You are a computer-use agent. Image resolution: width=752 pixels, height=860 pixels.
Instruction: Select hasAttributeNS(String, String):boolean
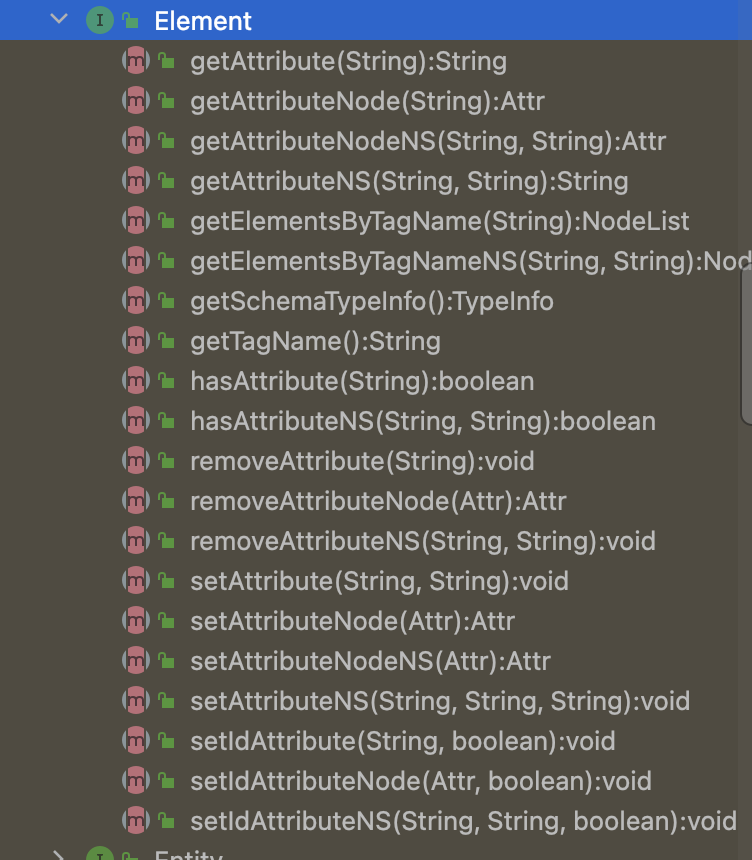(423, 421)
